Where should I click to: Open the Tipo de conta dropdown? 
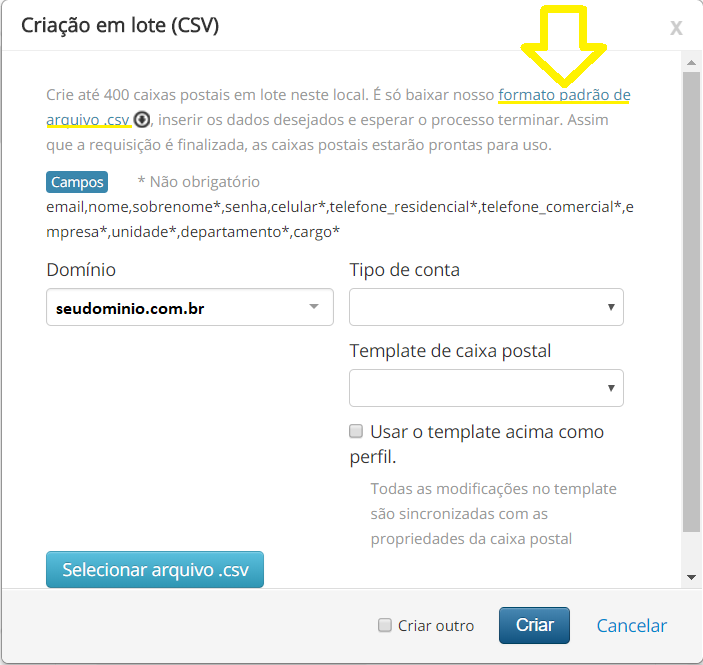[x=486, y=307]
